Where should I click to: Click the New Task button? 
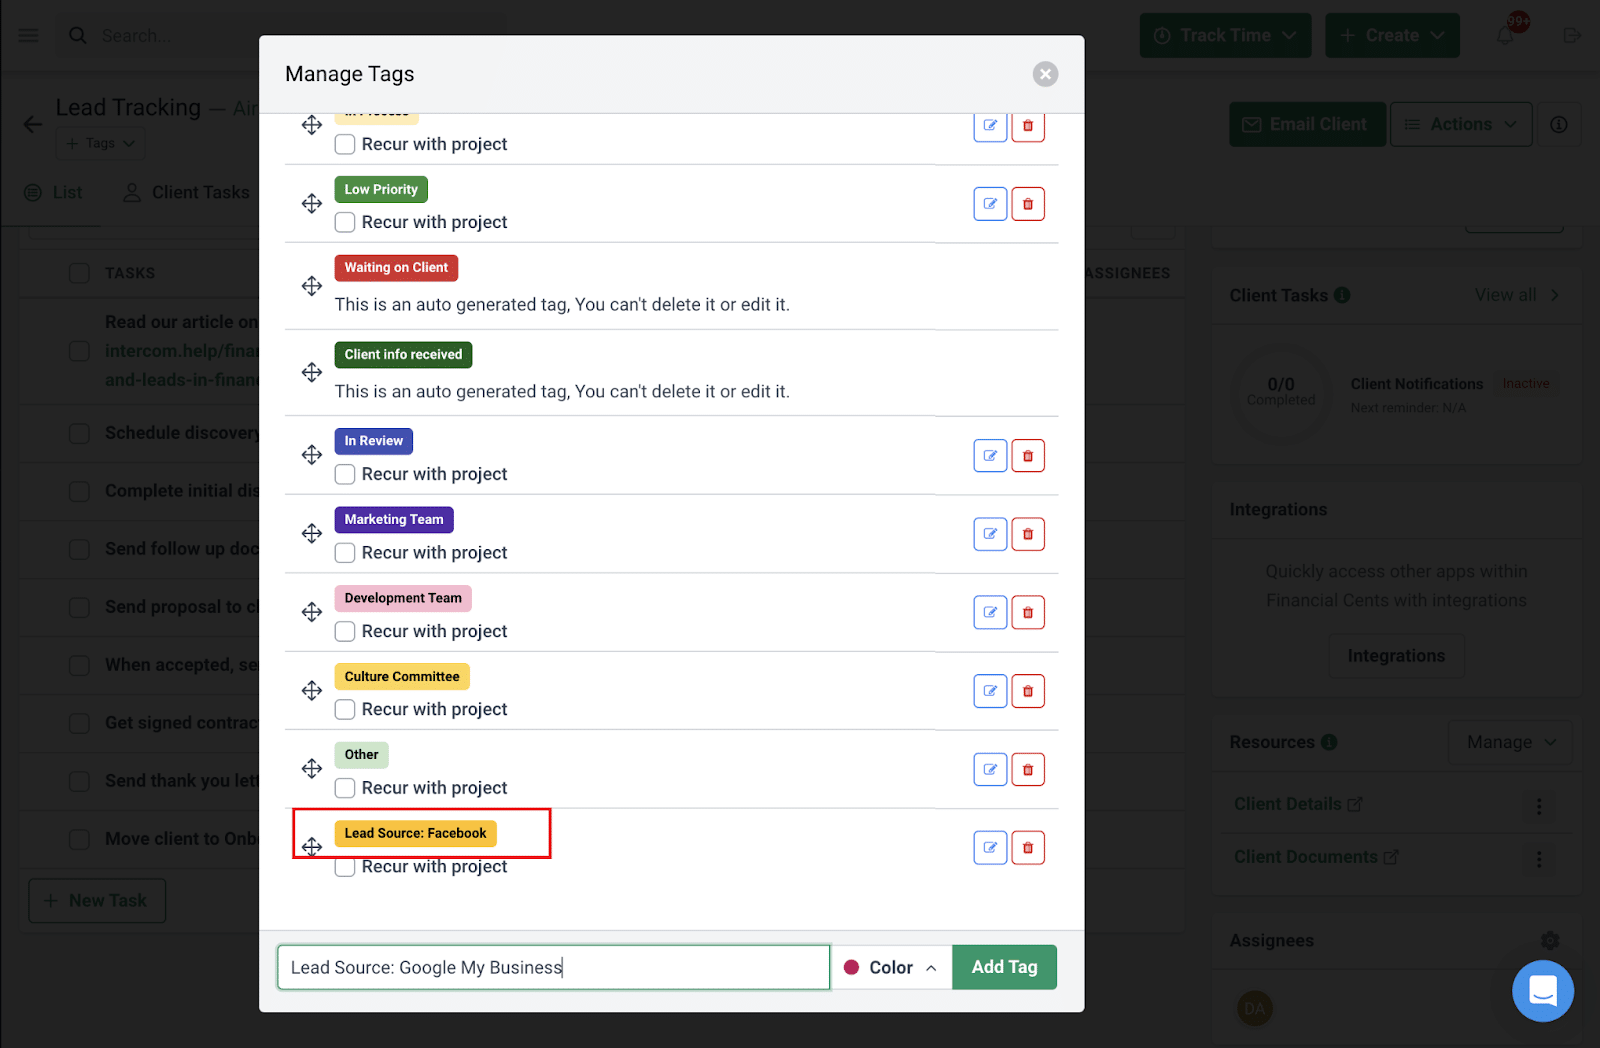pyautogui.click(x=97, y=901)
